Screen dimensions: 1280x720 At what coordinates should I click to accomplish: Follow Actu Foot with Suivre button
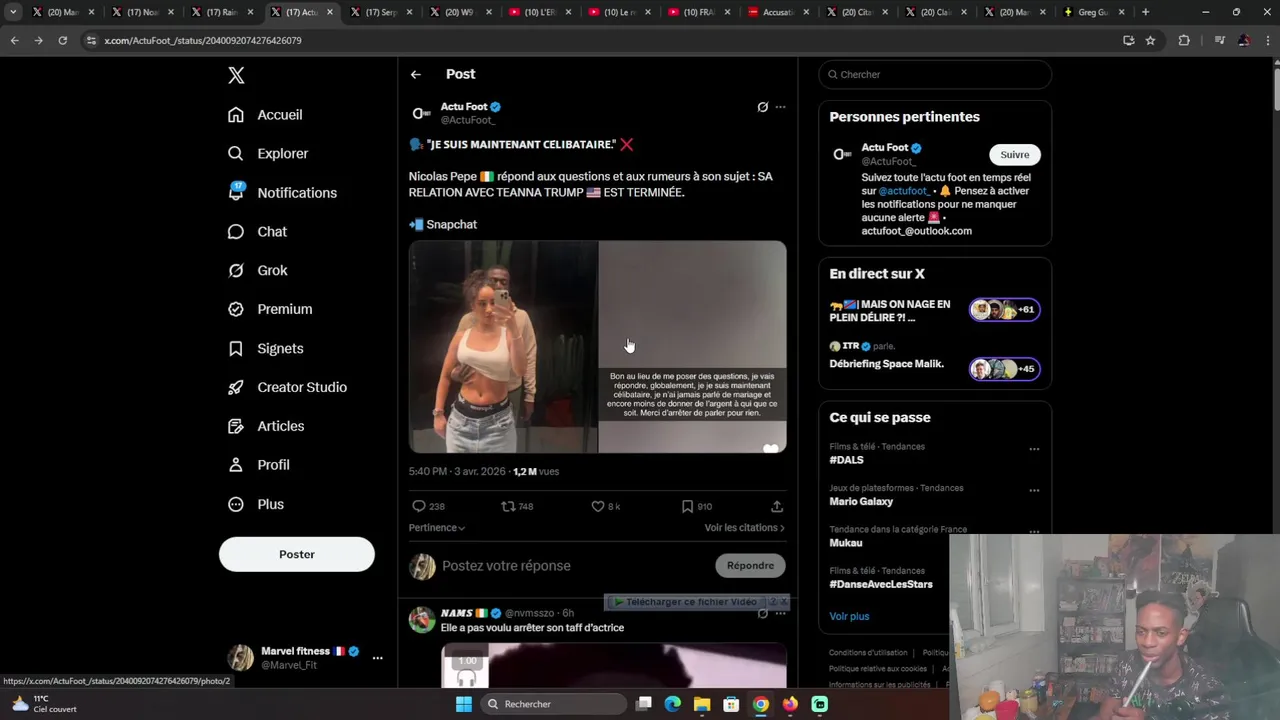1015,155
